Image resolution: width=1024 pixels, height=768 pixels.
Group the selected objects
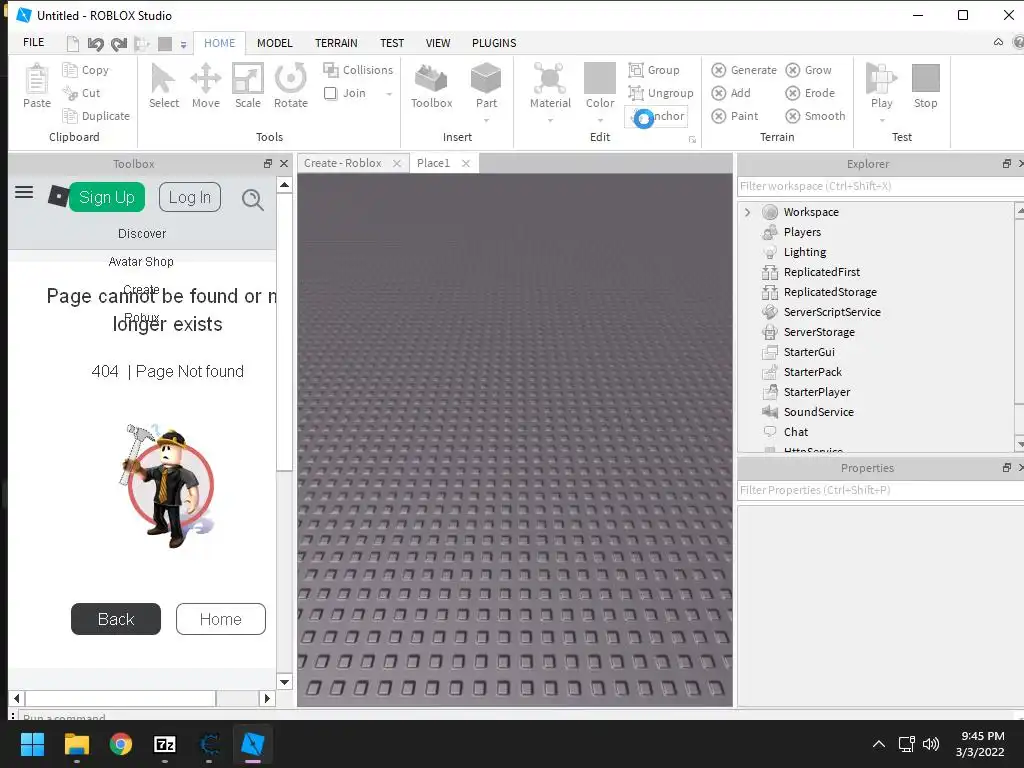click(654, 70)
